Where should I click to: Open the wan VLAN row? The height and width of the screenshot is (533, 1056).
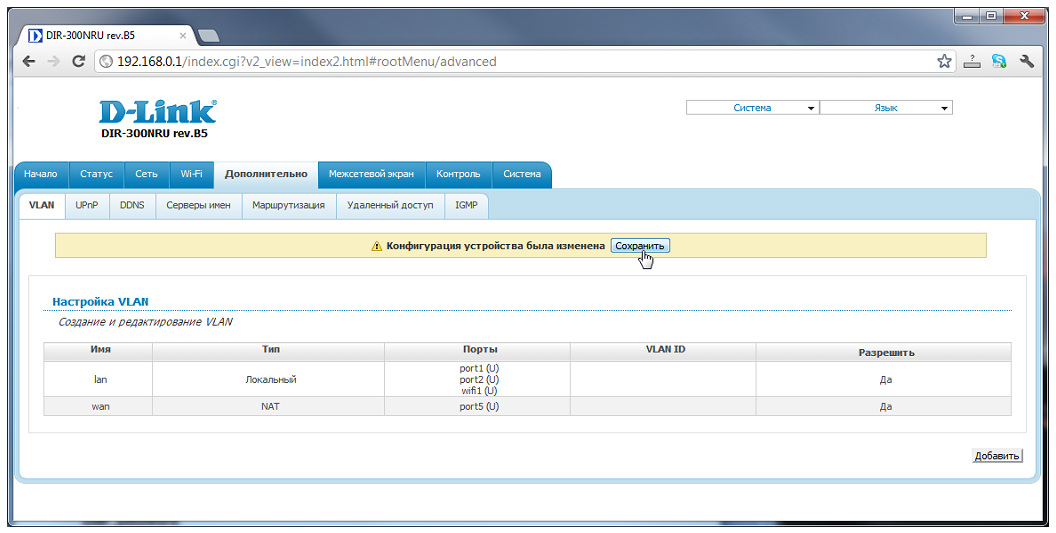click(x=100, y=406)
